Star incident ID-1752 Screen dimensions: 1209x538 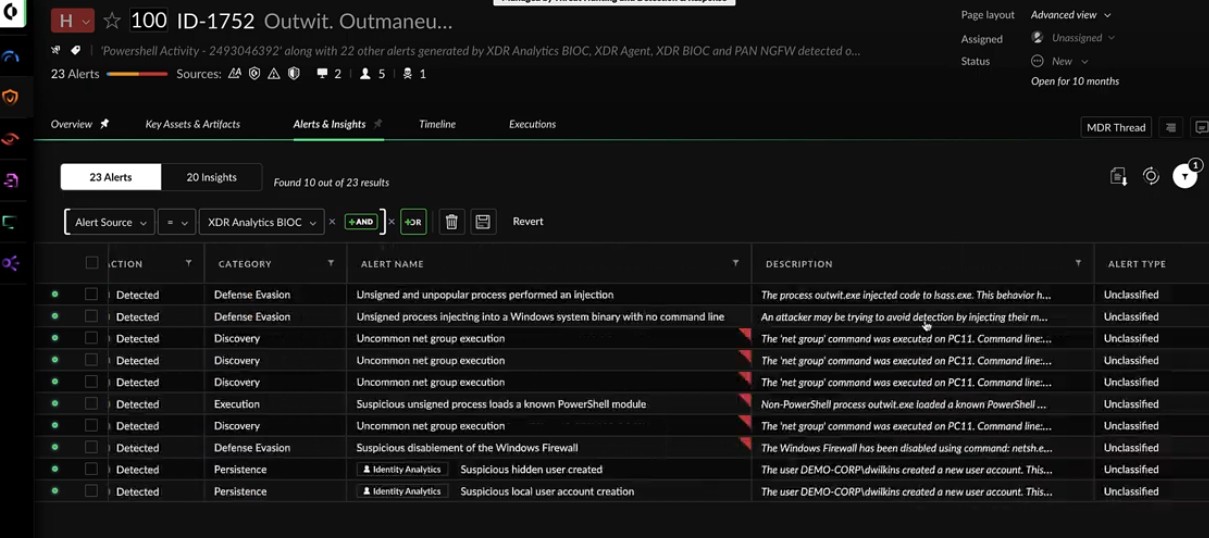[112, 21]
